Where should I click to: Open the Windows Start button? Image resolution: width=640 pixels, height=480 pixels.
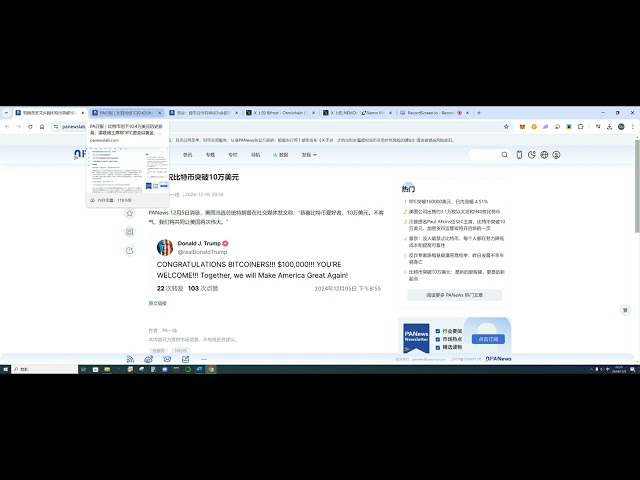tap(5, 369)
